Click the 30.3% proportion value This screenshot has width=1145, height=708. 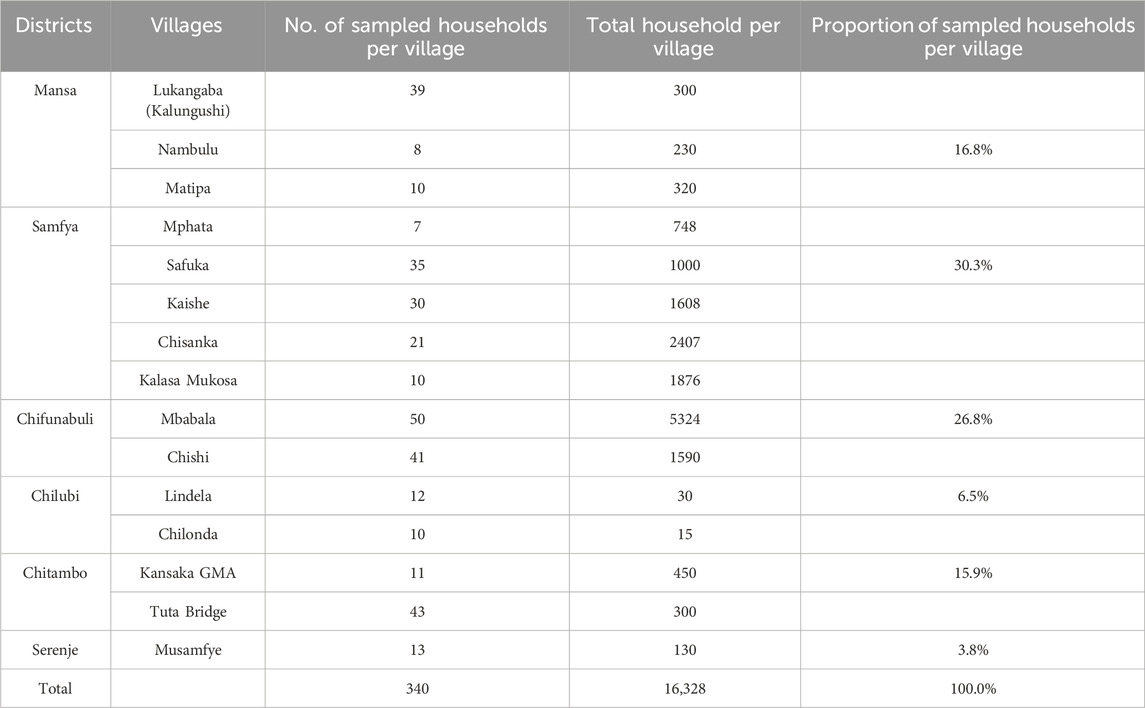point(972,265)
